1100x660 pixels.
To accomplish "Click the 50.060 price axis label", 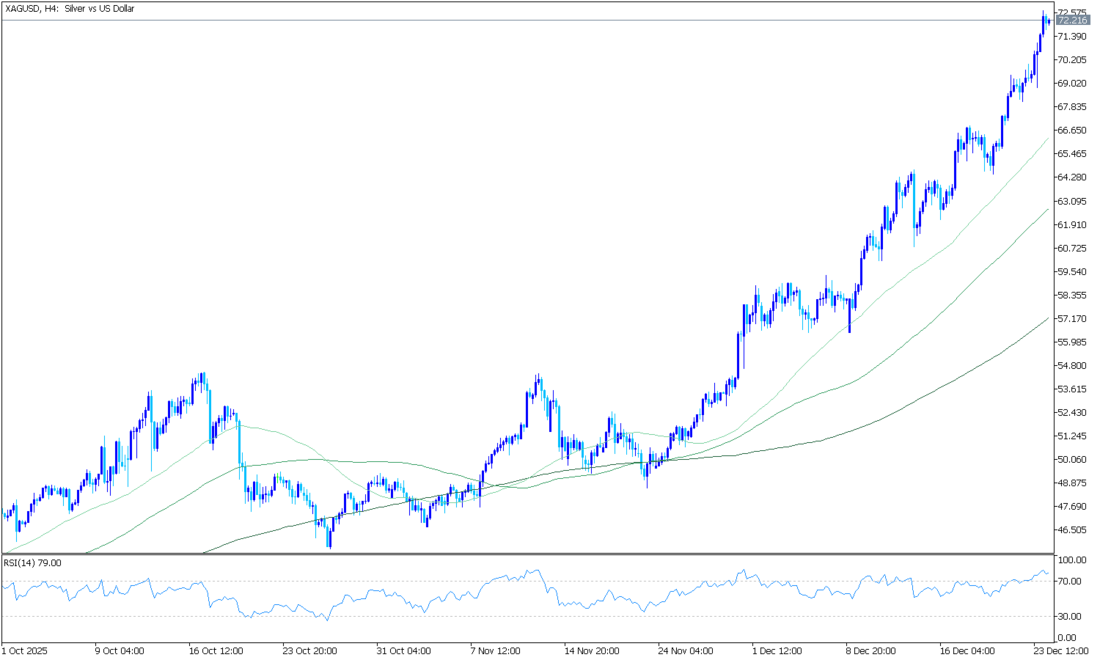I will (1072, 460).
